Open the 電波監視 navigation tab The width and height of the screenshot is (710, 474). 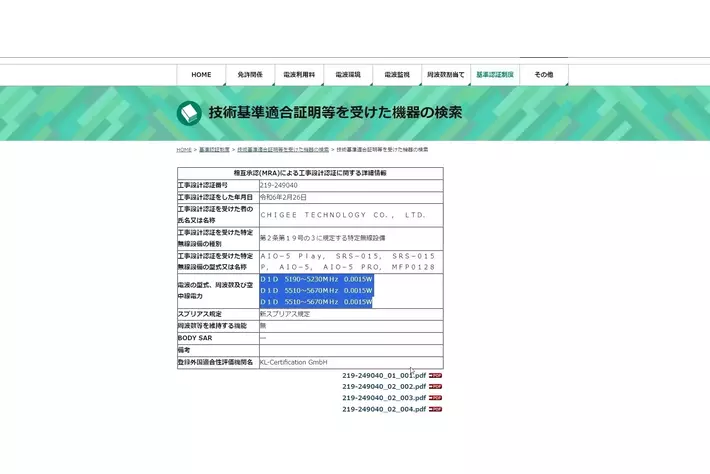[x=397, y=75]
